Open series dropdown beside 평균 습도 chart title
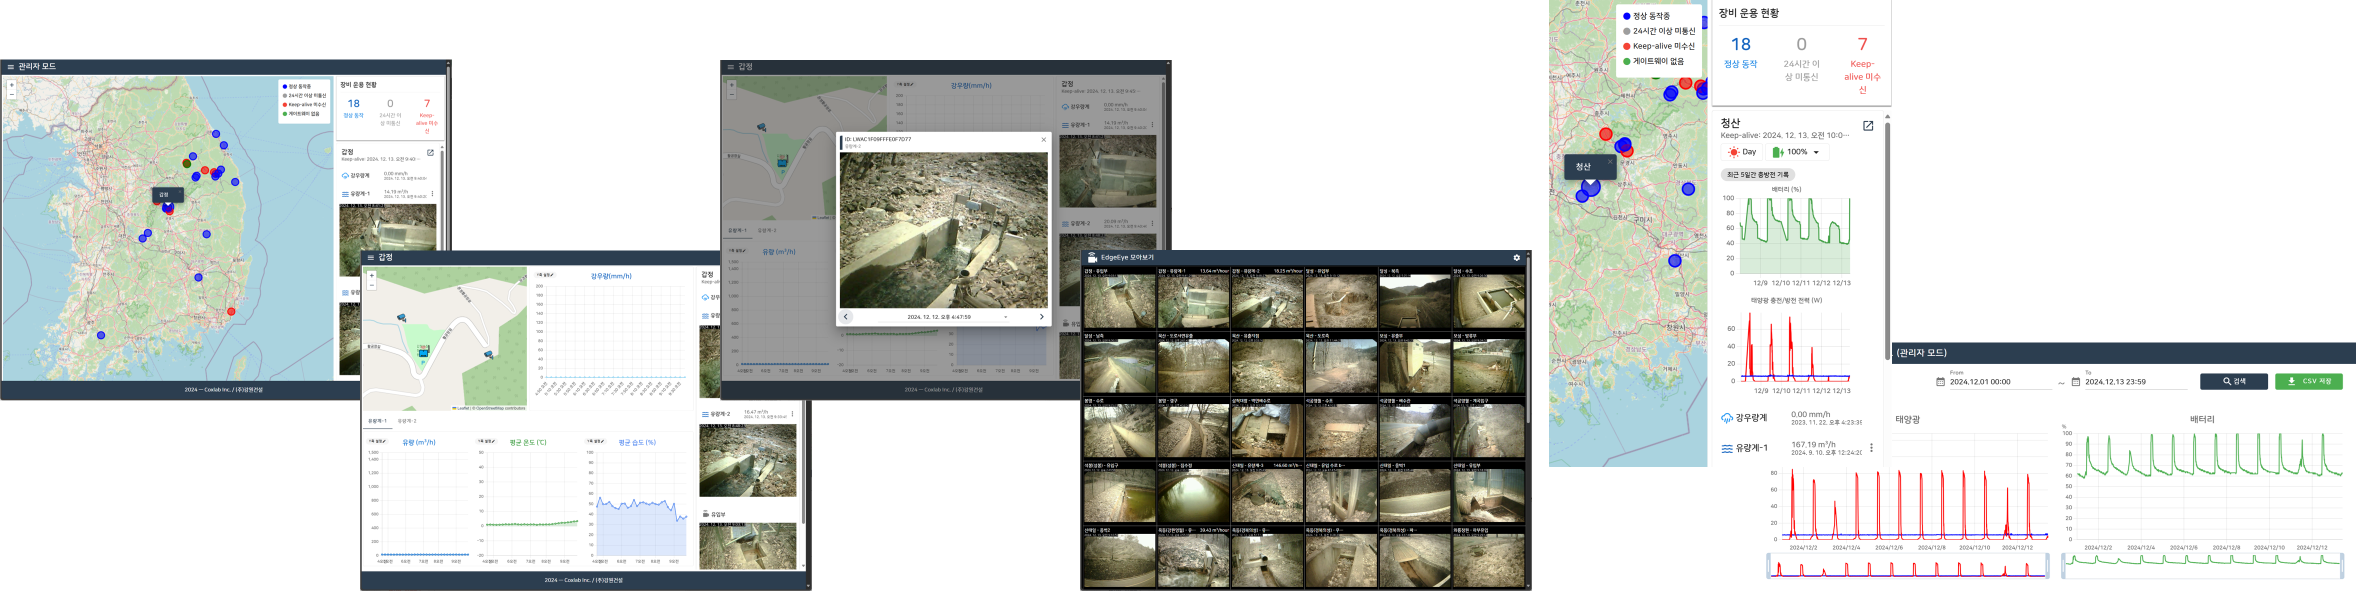 click(x=595, y=441)
